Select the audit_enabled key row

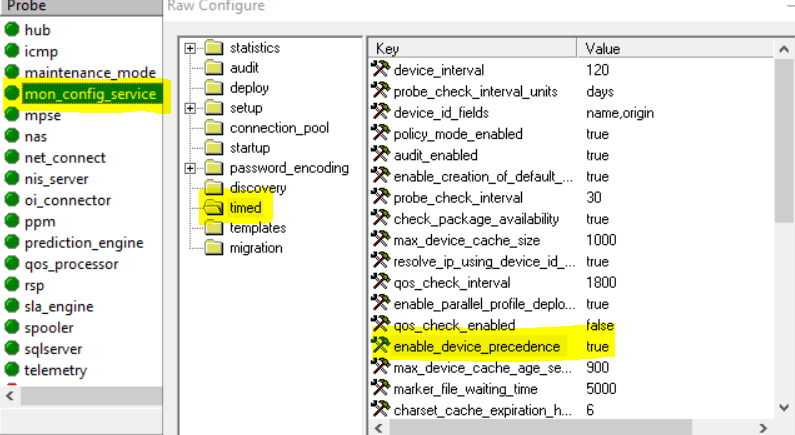[436, 155]
